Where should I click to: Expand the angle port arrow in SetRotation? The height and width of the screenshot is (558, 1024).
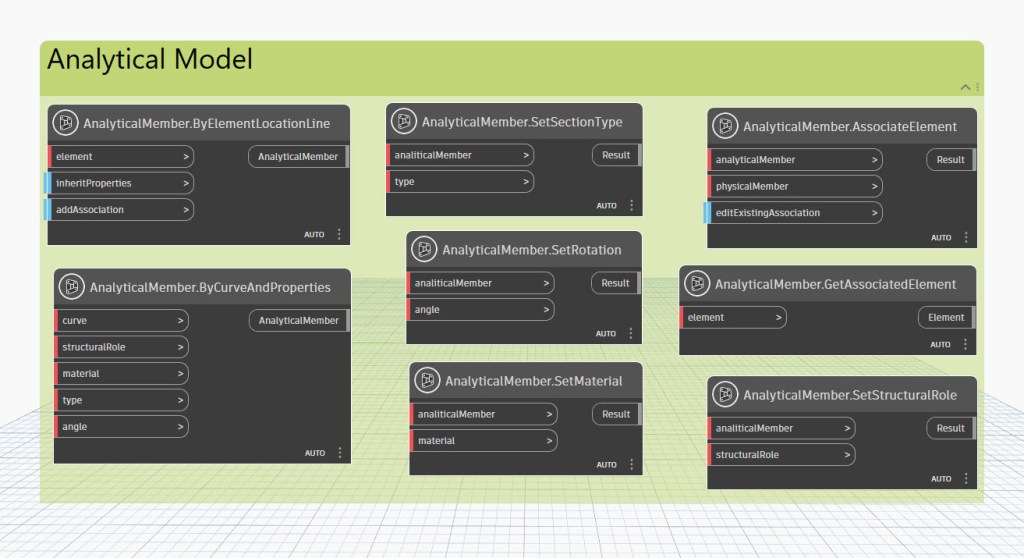pos(546,310)
